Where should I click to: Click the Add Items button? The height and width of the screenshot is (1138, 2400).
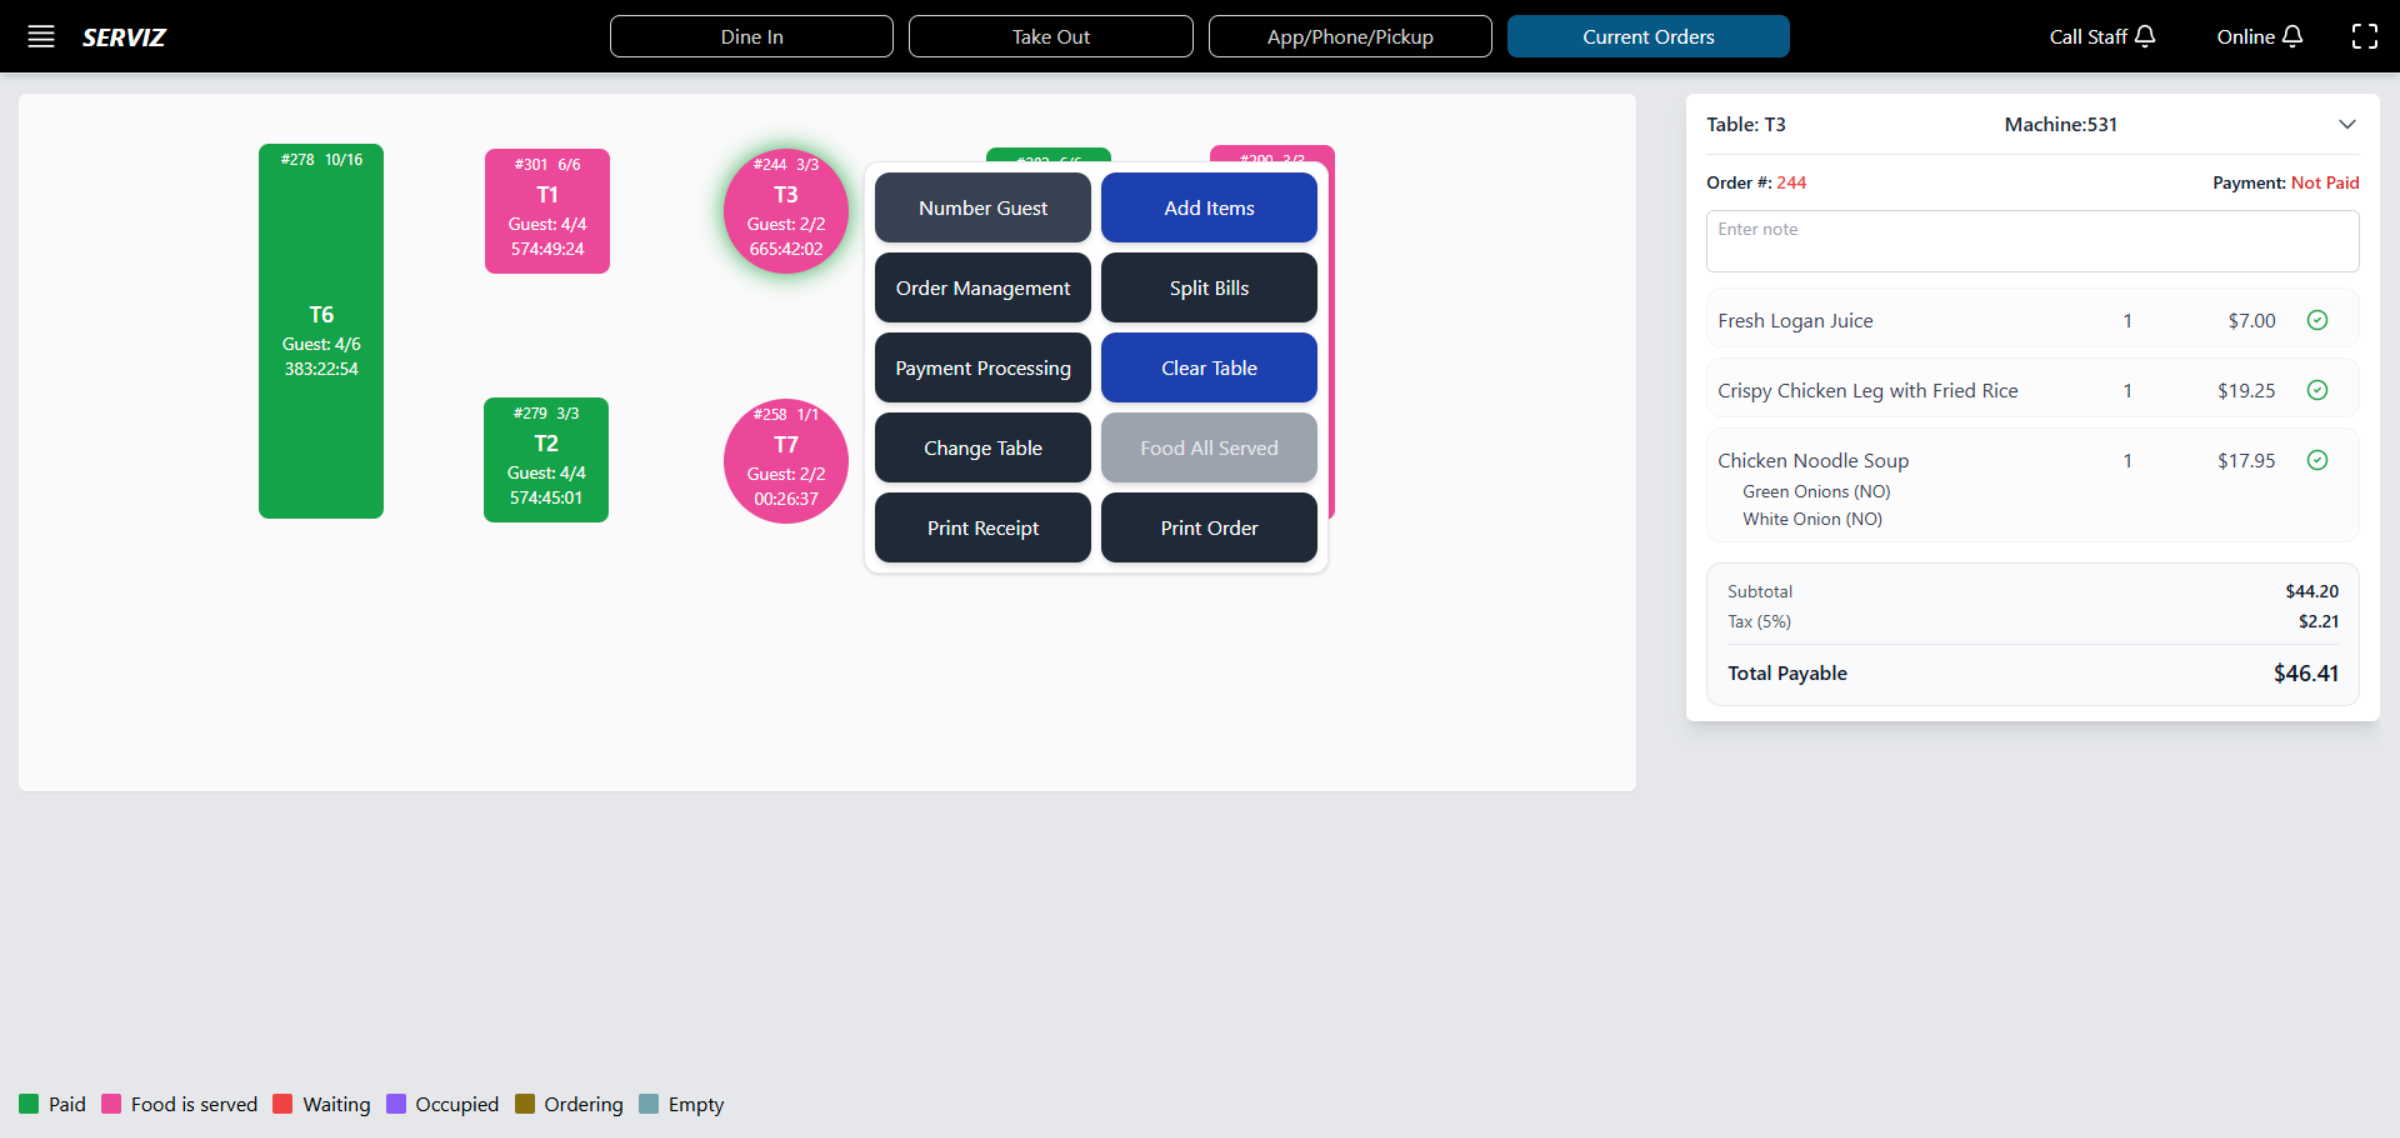point(1208,208)
